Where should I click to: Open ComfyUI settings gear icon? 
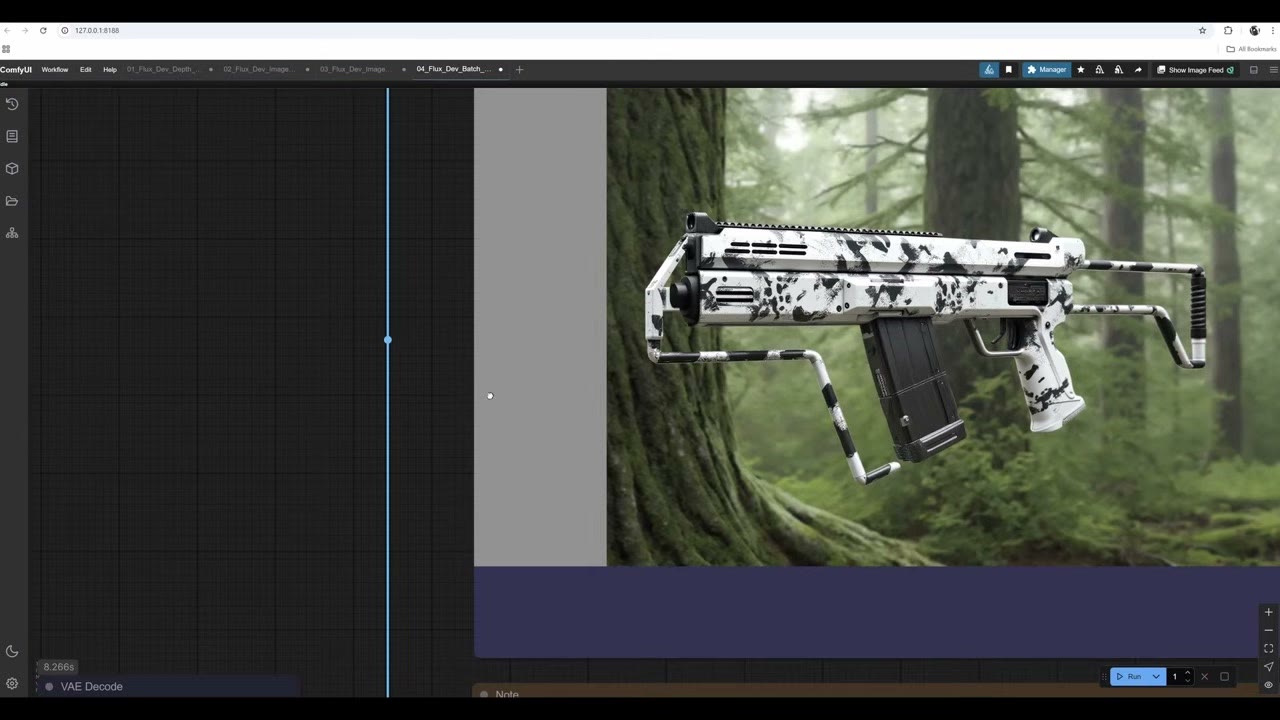point(12,684)
